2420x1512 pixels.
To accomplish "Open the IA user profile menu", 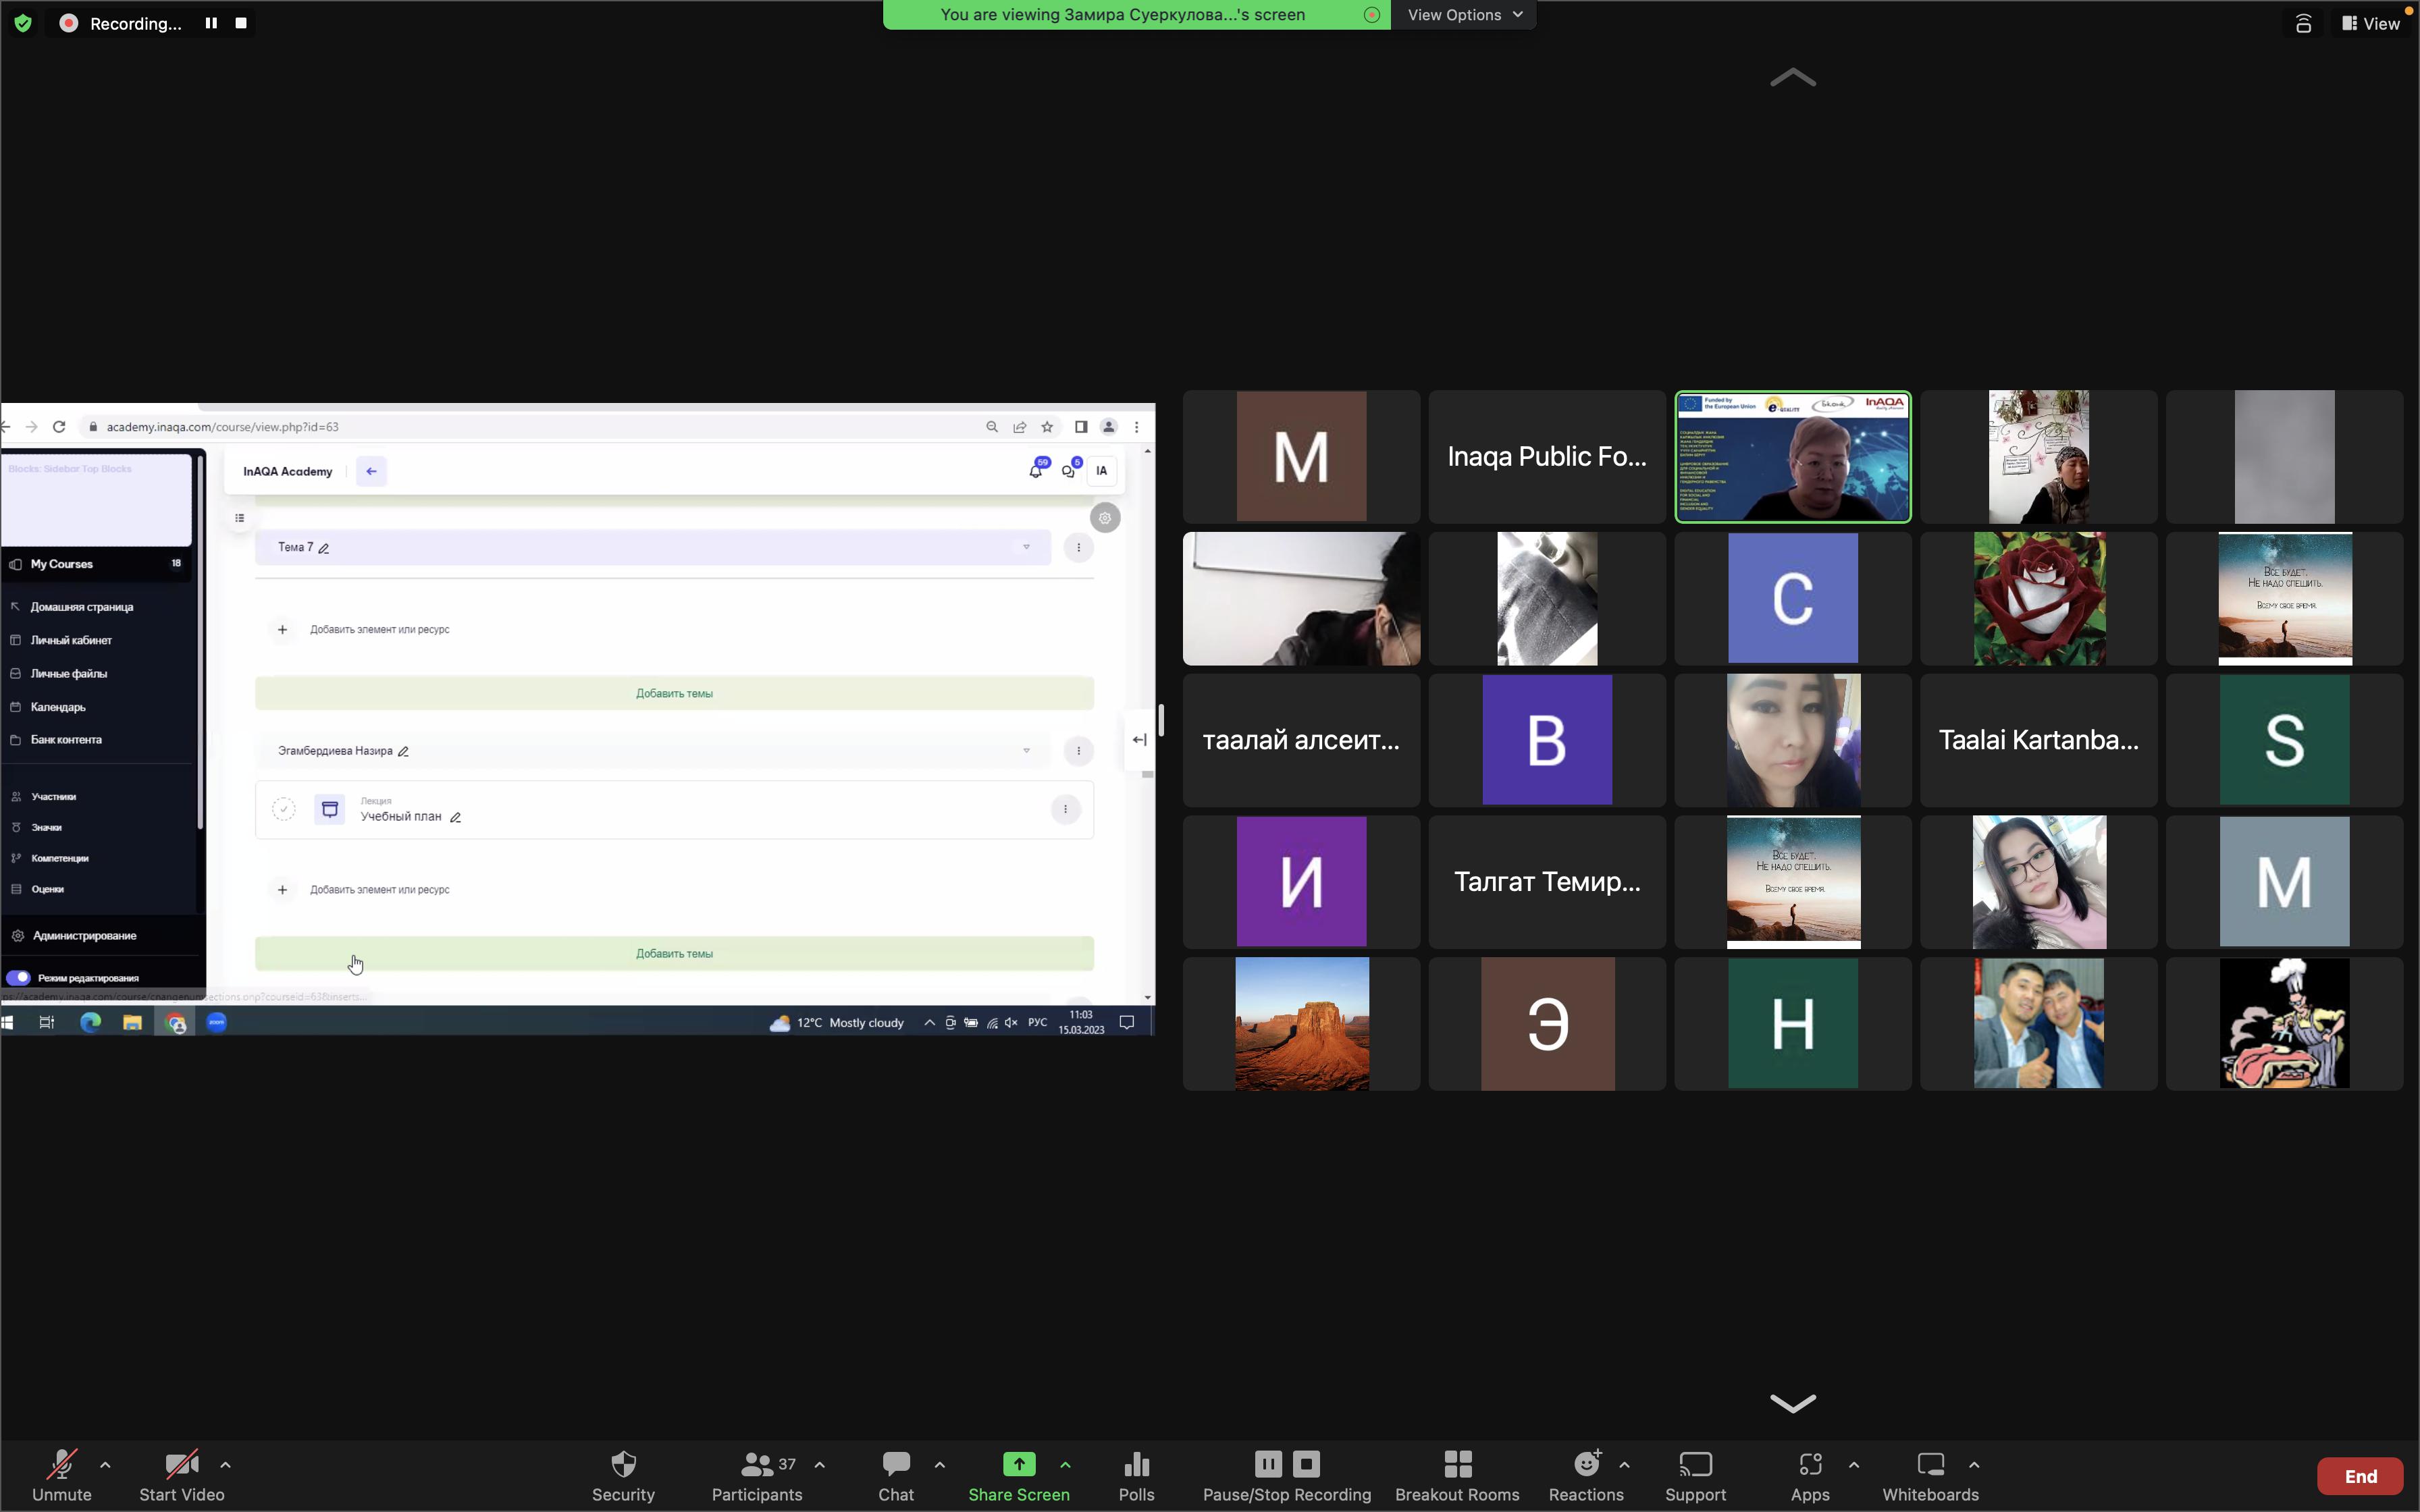I will [1102, 471].
